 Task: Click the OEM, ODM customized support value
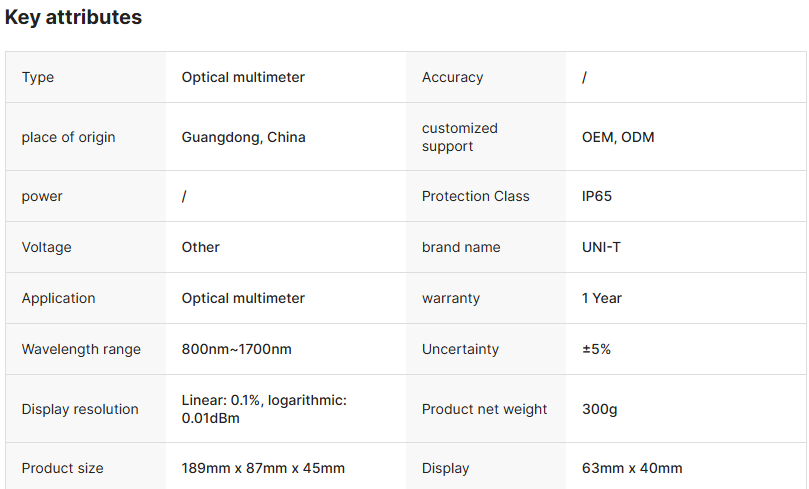(617, 137)
